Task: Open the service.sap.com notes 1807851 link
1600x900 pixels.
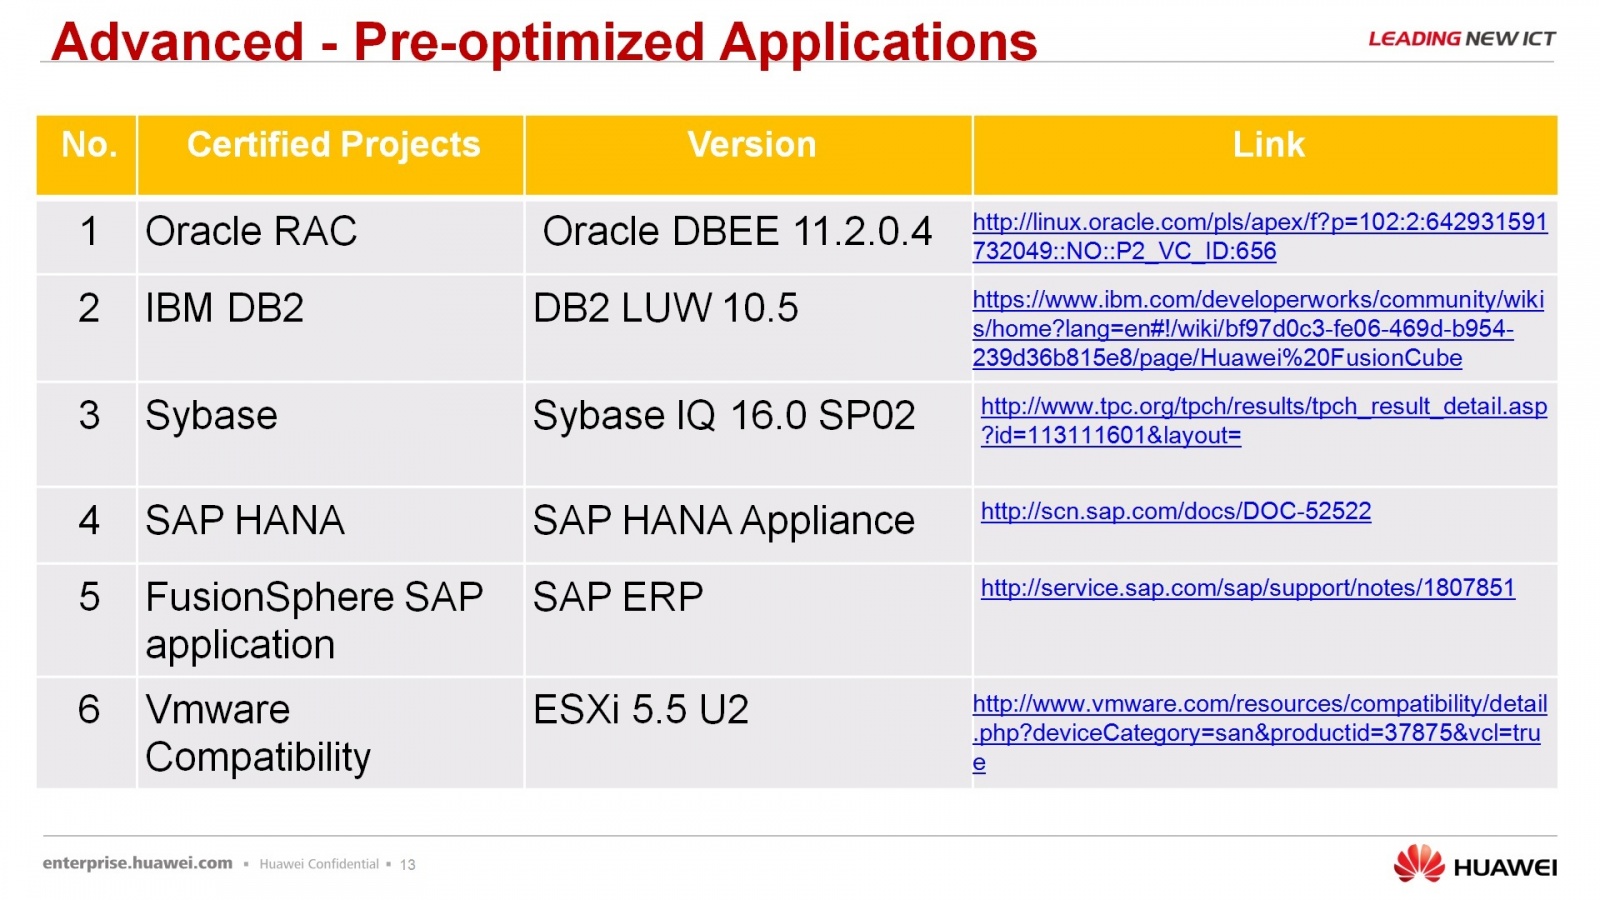Action: (x=1248, y=588)
